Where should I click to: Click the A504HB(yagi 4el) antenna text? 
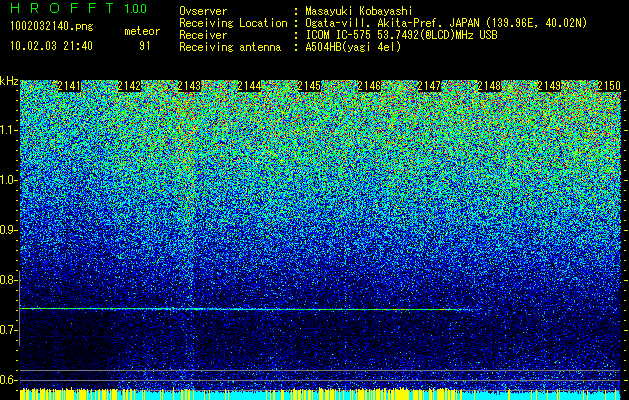pos(353,47)
